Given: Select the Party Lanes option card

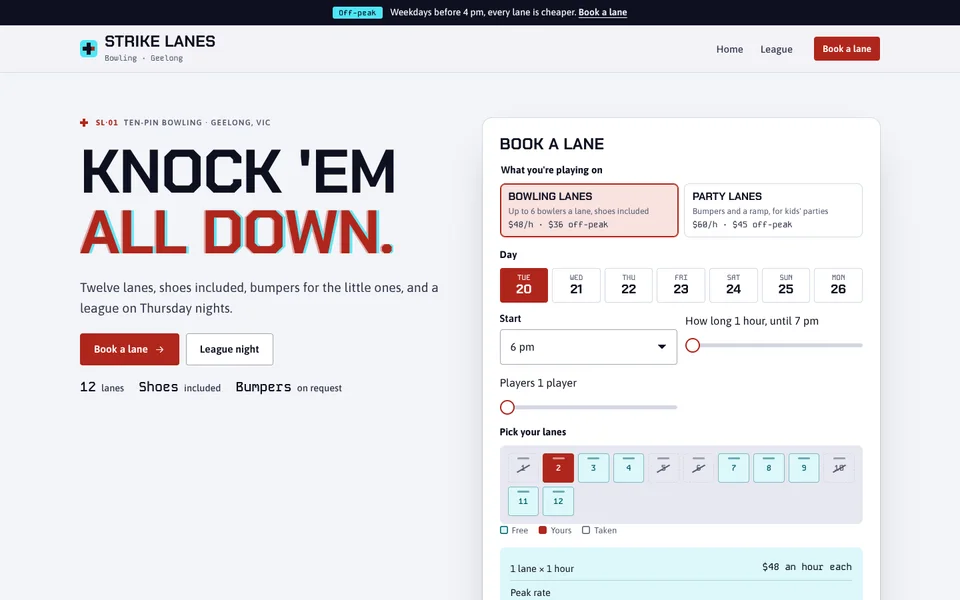Looking at the screenshot, I should [x=773, y=210].
